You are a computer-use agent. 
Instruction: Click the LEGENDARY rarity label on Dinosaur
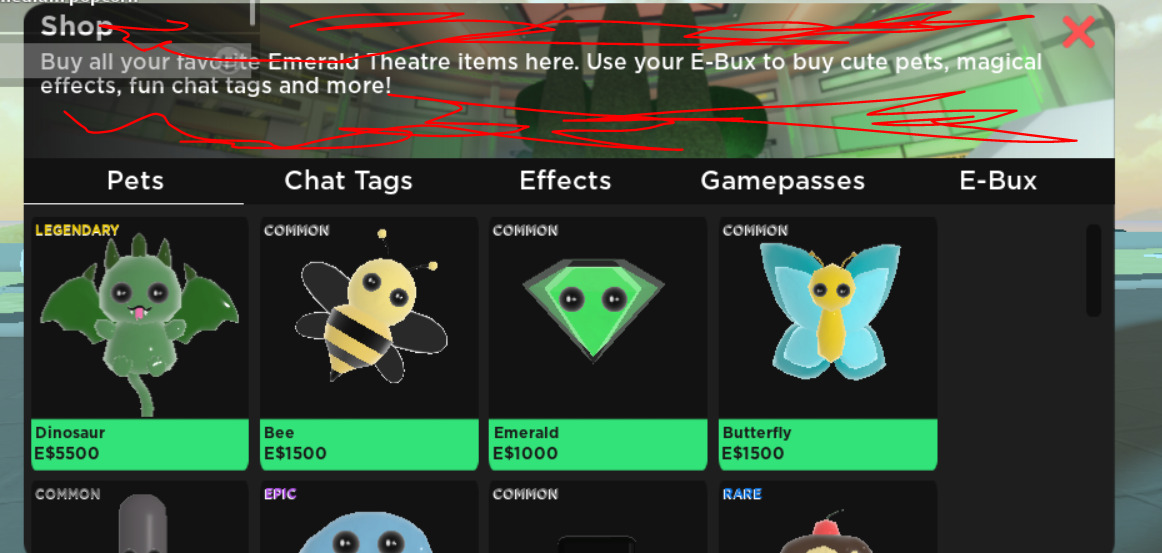(77, 231)
